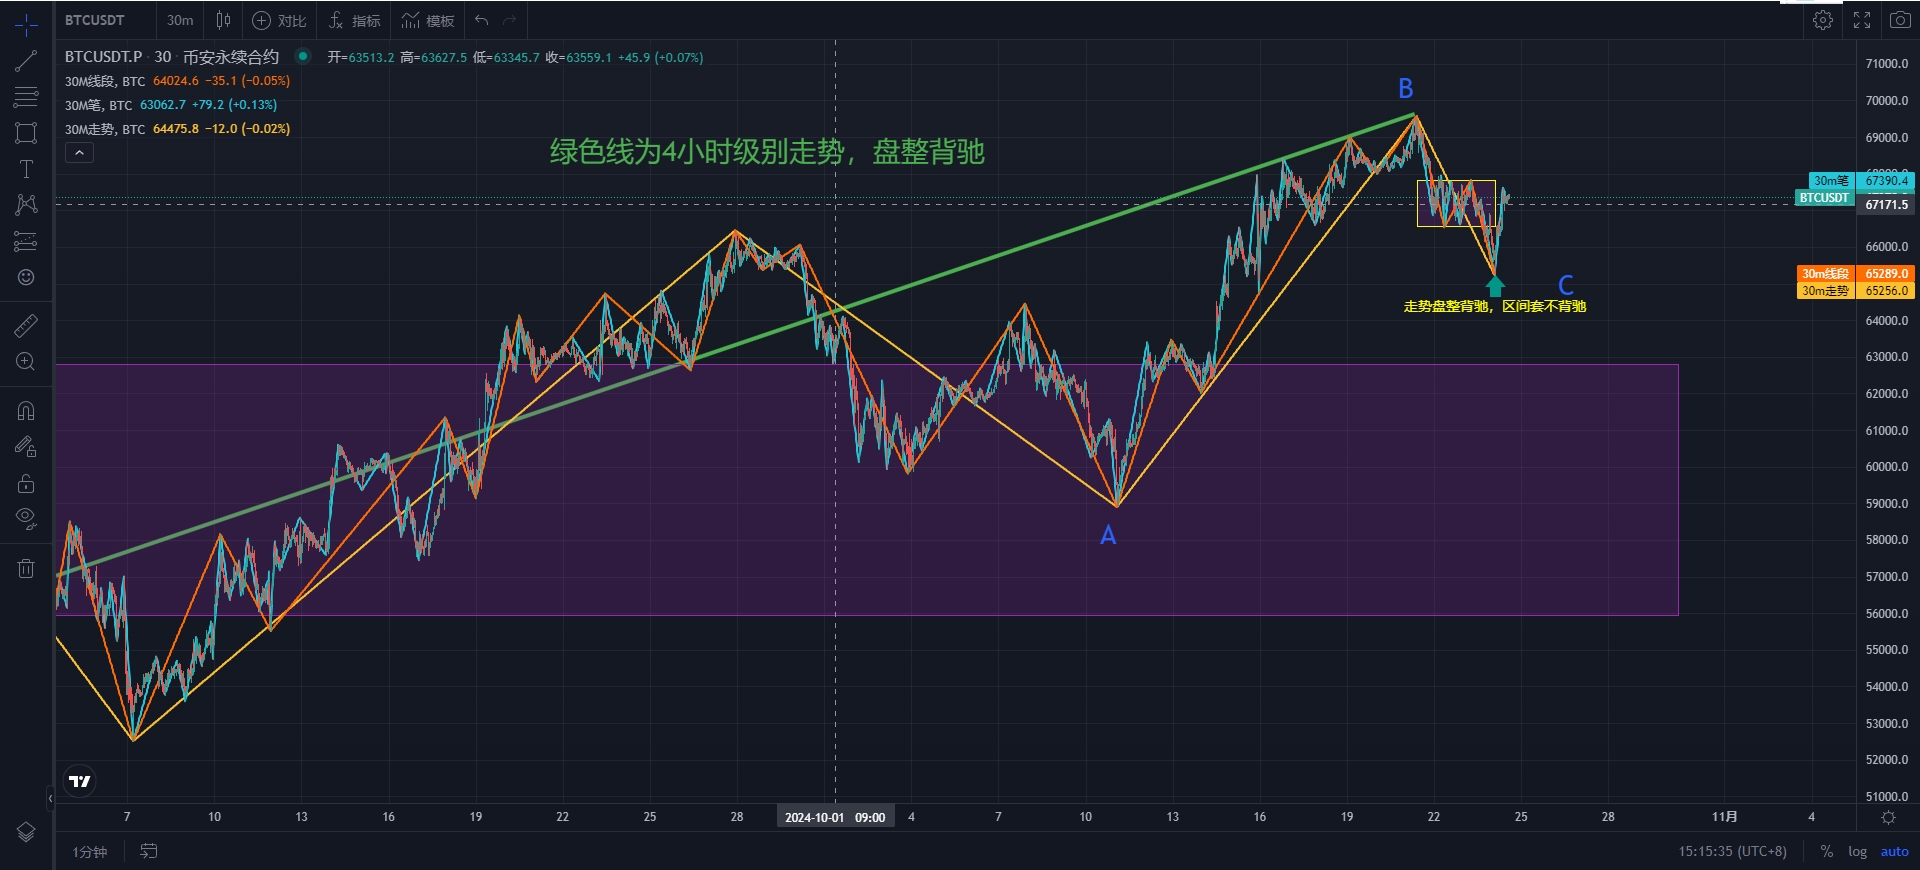Toggle magnet mode for drawings
1920x870 pixels.
tap(26, 411)
